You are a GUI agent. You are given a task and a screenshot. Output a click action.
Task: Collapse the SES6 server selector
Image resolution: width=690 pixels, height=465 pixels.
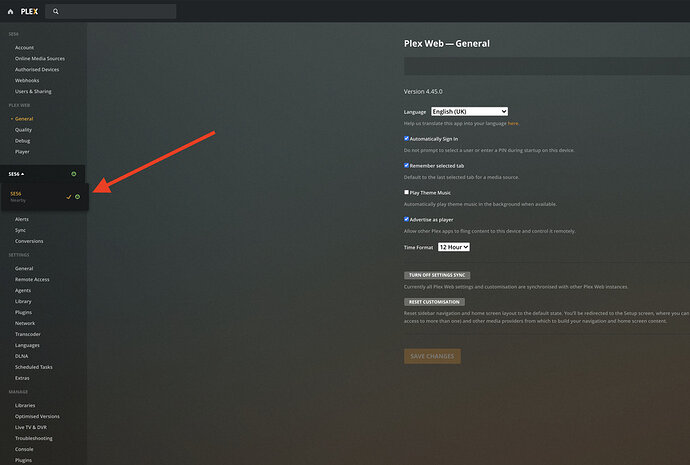tap(16, 174)
